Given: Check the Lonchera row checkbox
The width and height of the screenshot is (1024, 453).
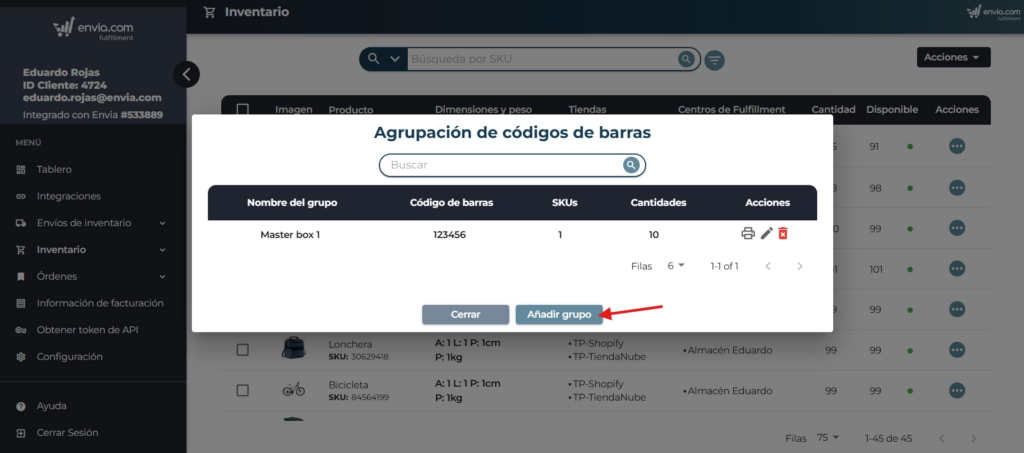Looking at the screenshot, I should click(242, 349).
